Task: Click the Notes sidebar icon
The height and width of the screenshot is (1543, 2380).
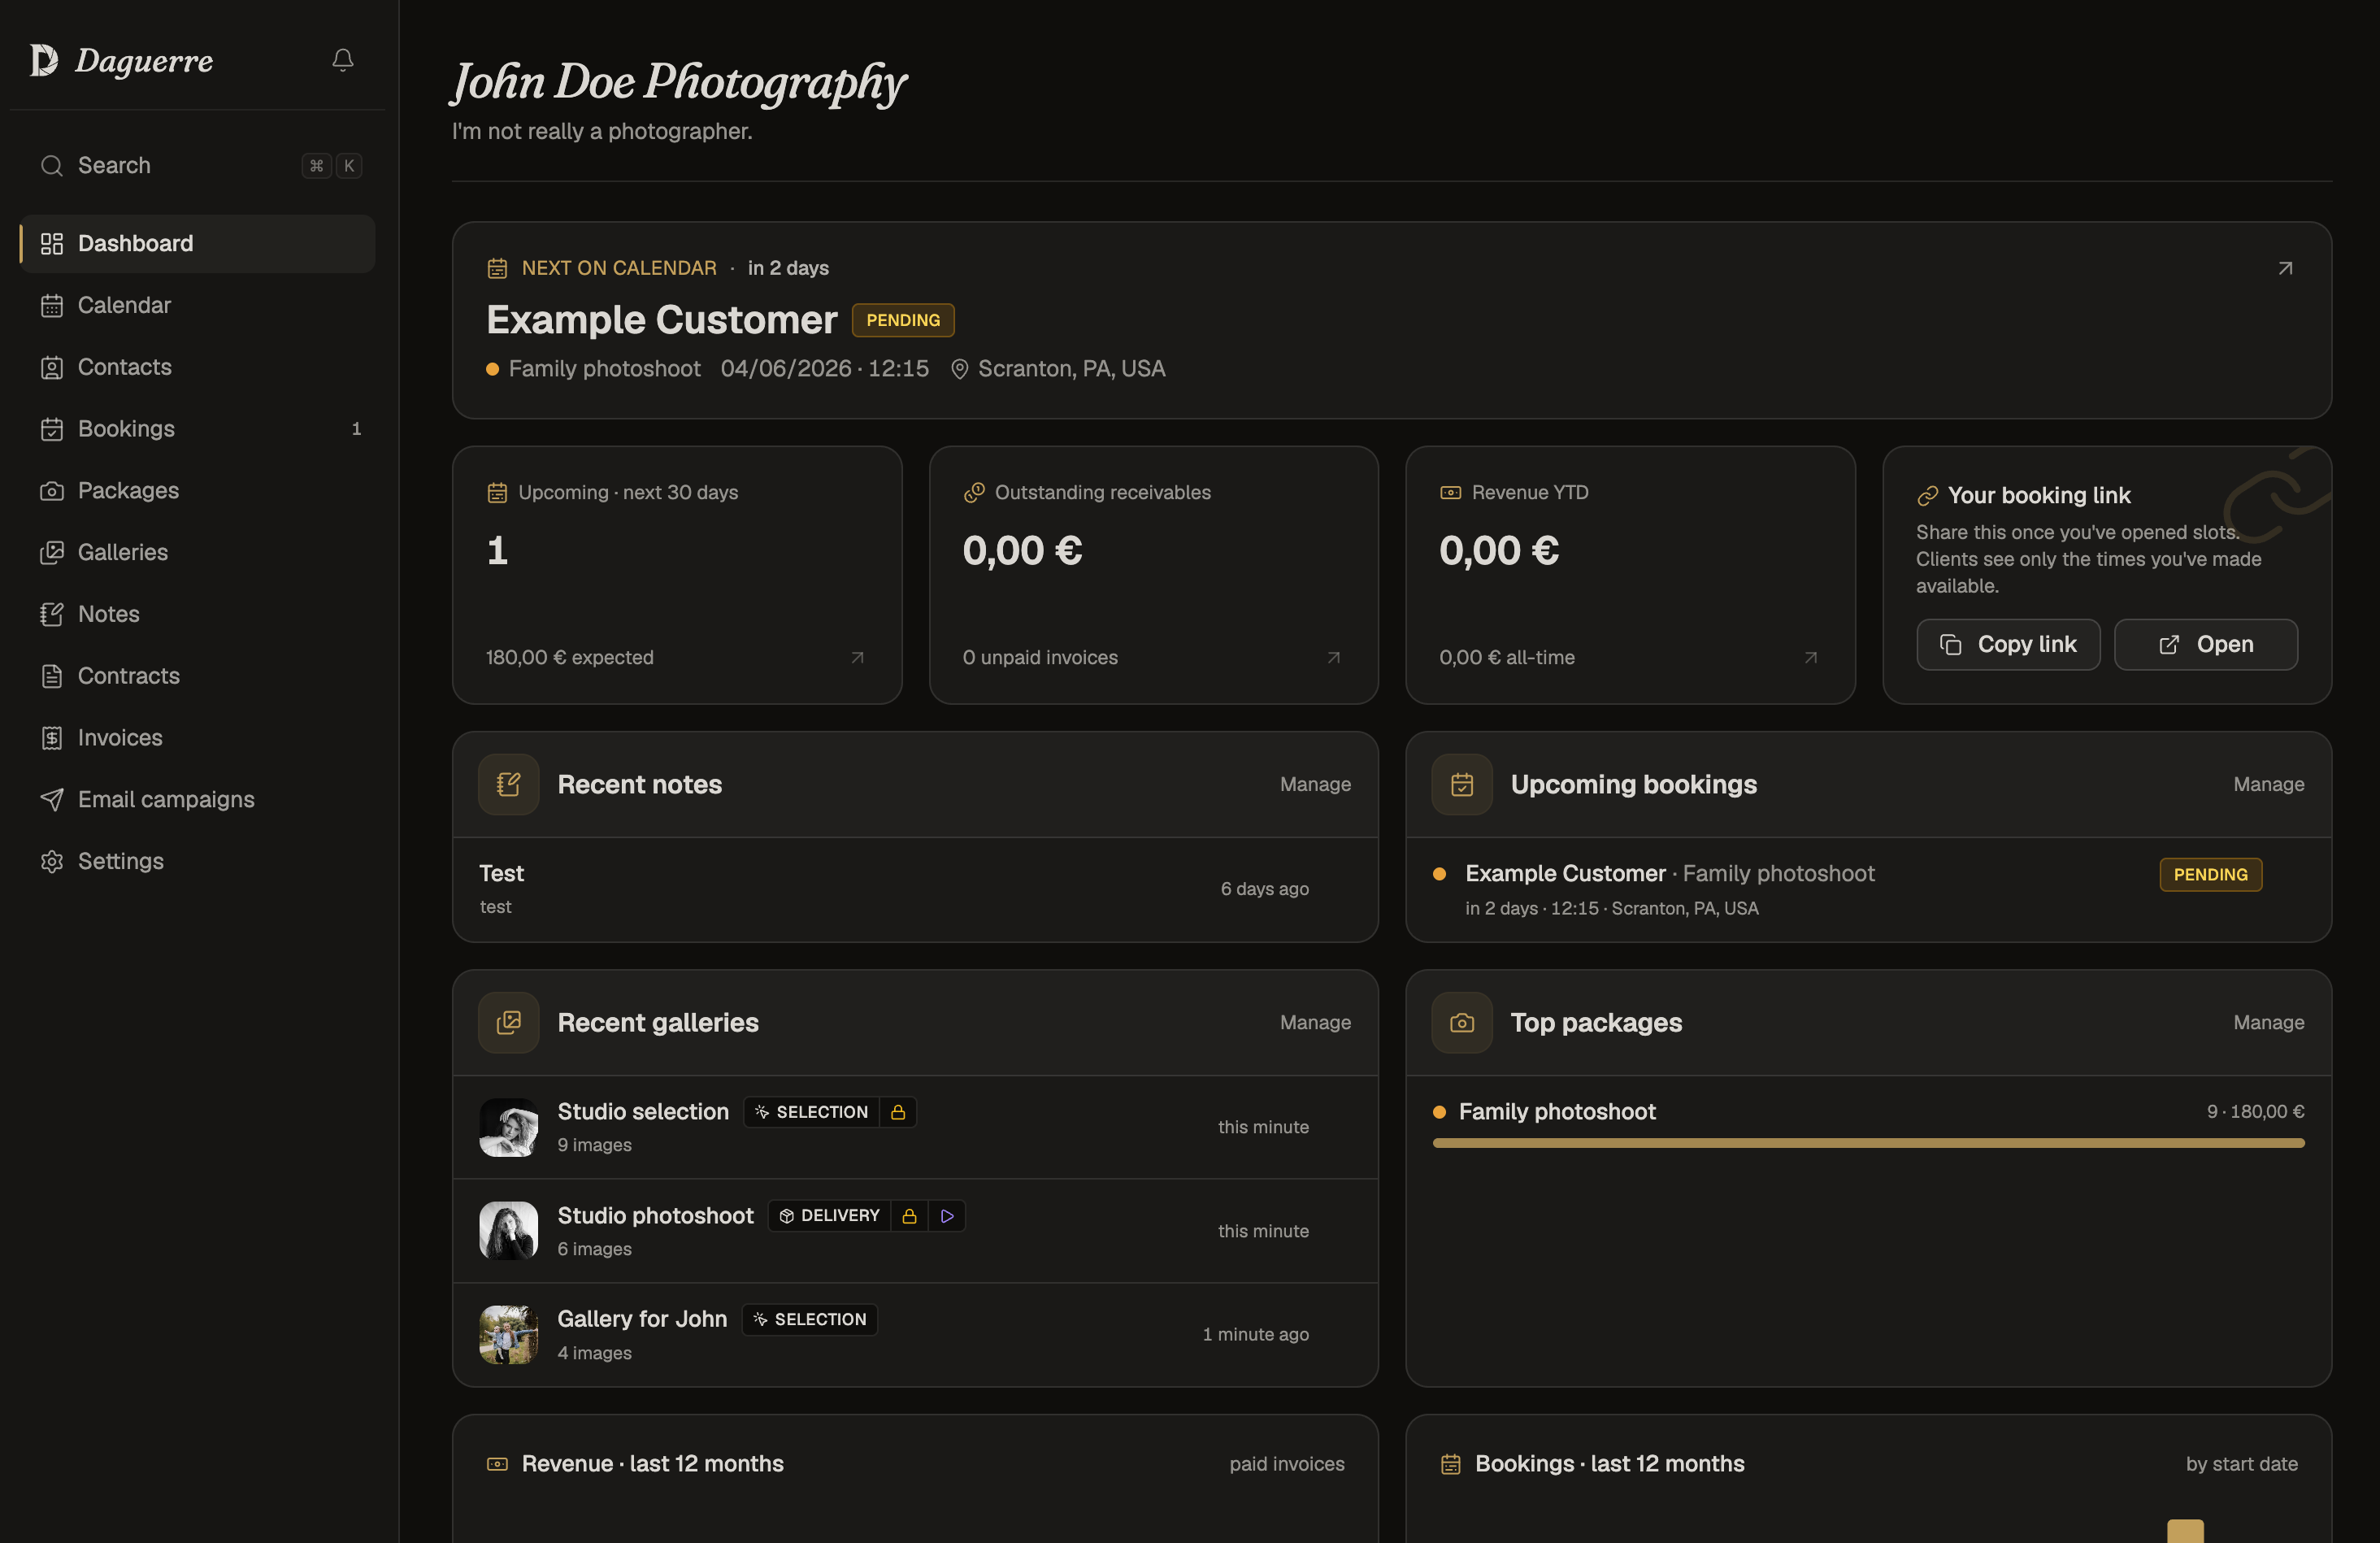Action: pyautogui.click(x=52, y=614)
